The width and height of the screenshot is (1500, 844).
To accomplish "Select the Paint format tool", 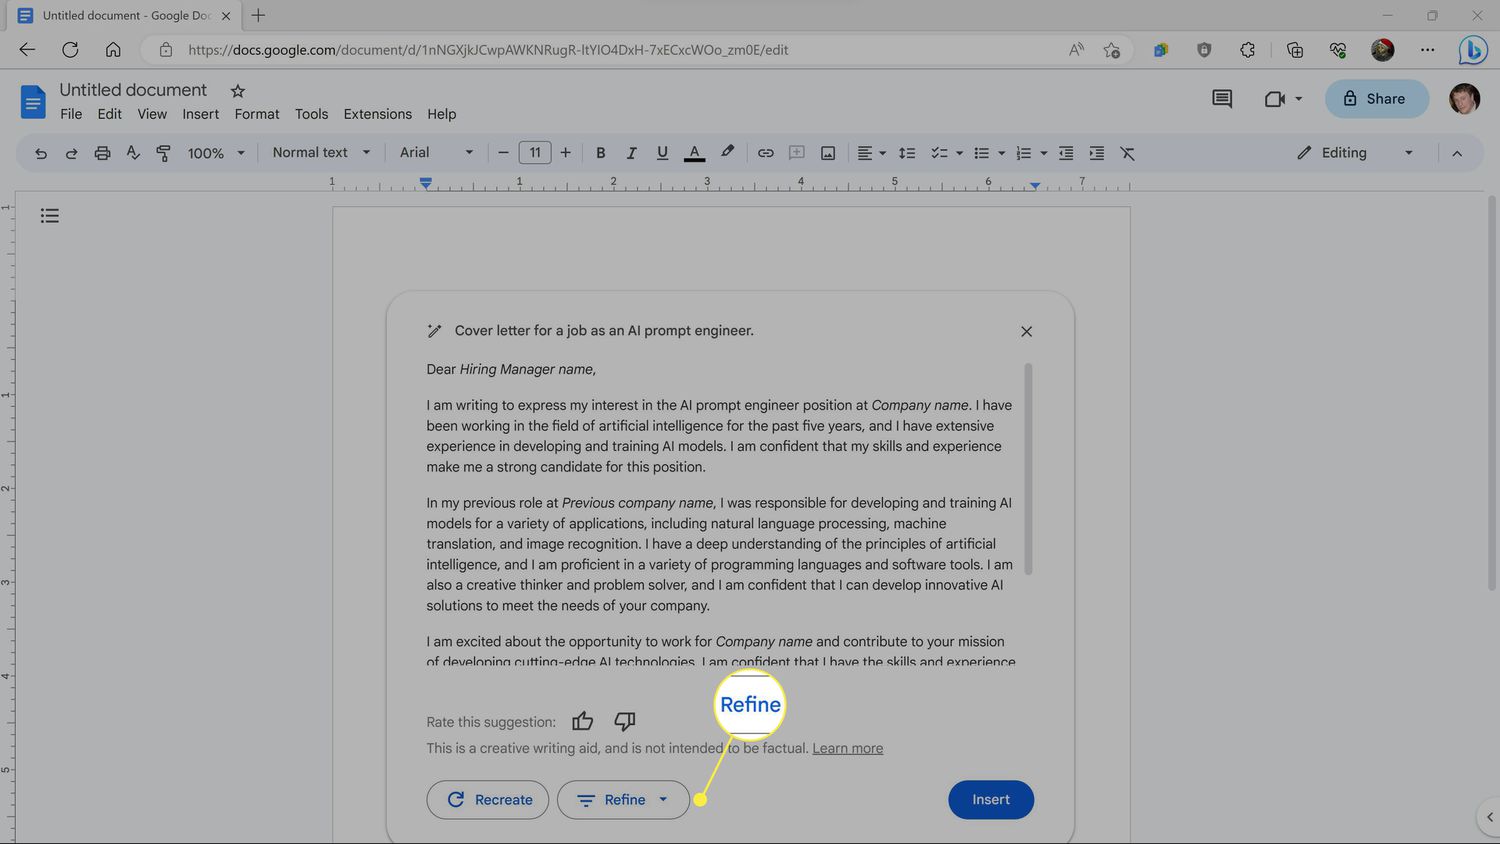I will coord(163,153).
